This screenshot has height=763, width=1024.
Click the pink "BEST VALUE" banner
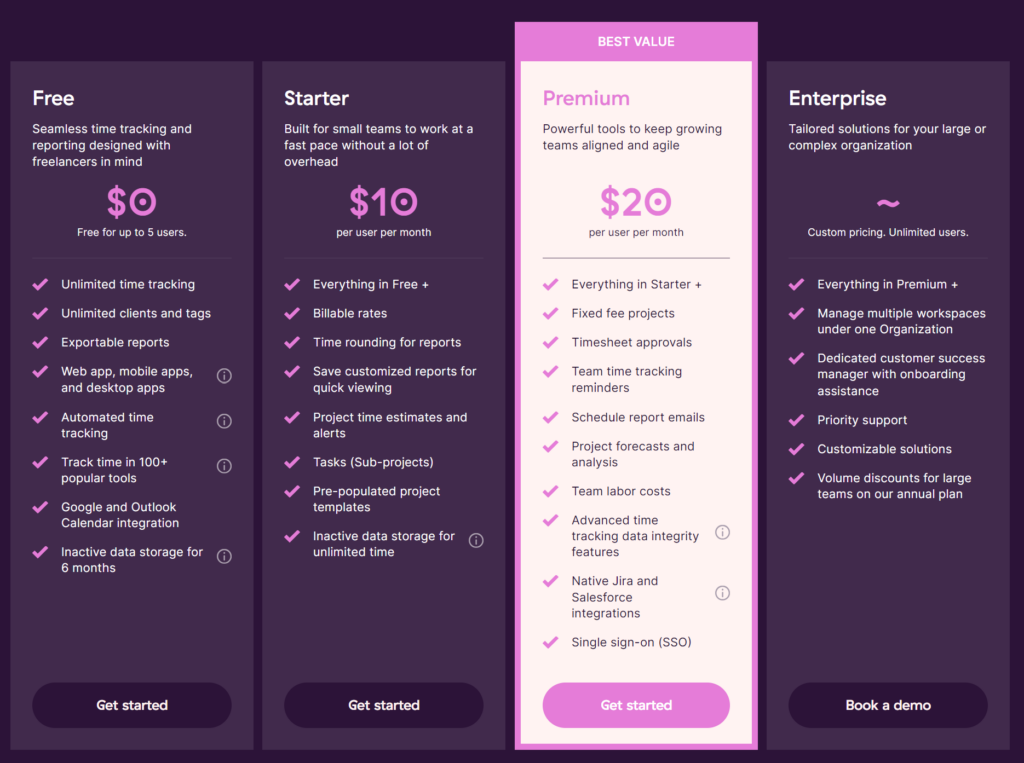(x=636, y=41)
